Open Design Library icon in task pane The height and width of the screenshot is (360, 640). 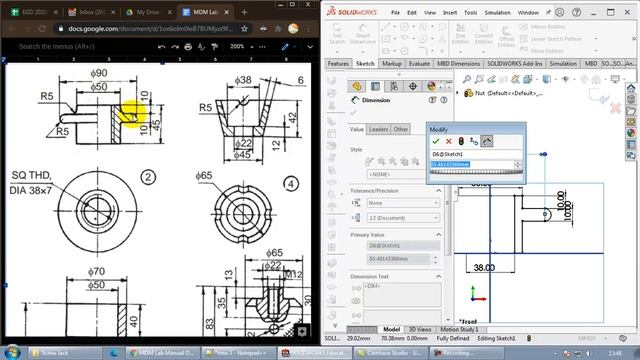[631, 99]
